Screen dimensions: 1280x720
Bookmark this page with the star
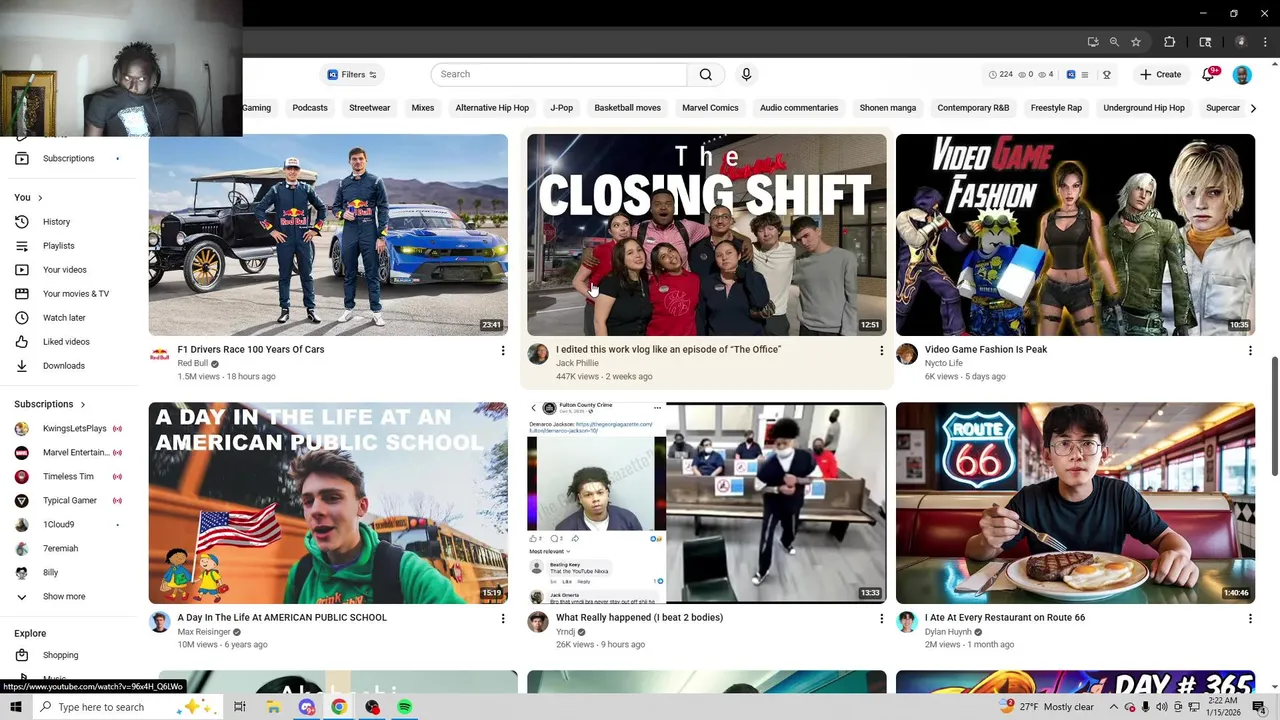click(x=1136, y=42)
